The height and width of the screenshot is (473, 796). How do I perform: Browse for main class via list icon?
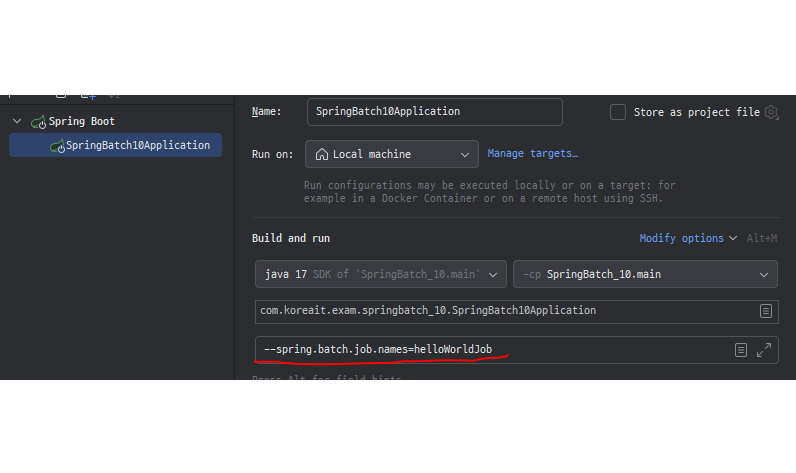766,311
